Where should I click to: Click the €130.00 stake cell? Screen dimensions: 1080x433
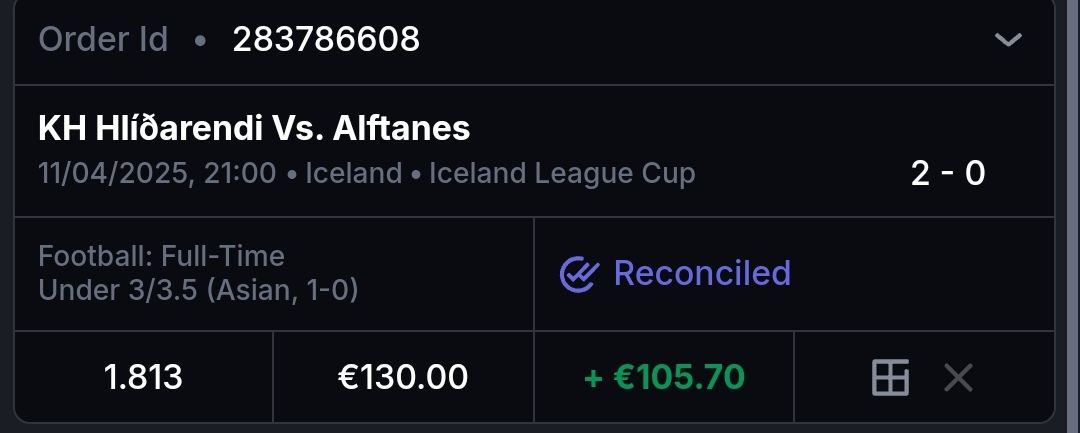click(x=403, y=378)
